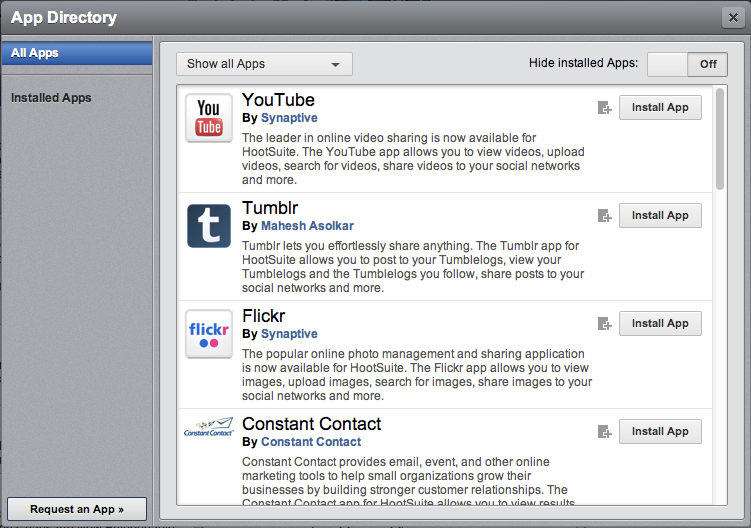Click the Constant Contact app title

tap(311, 424)
